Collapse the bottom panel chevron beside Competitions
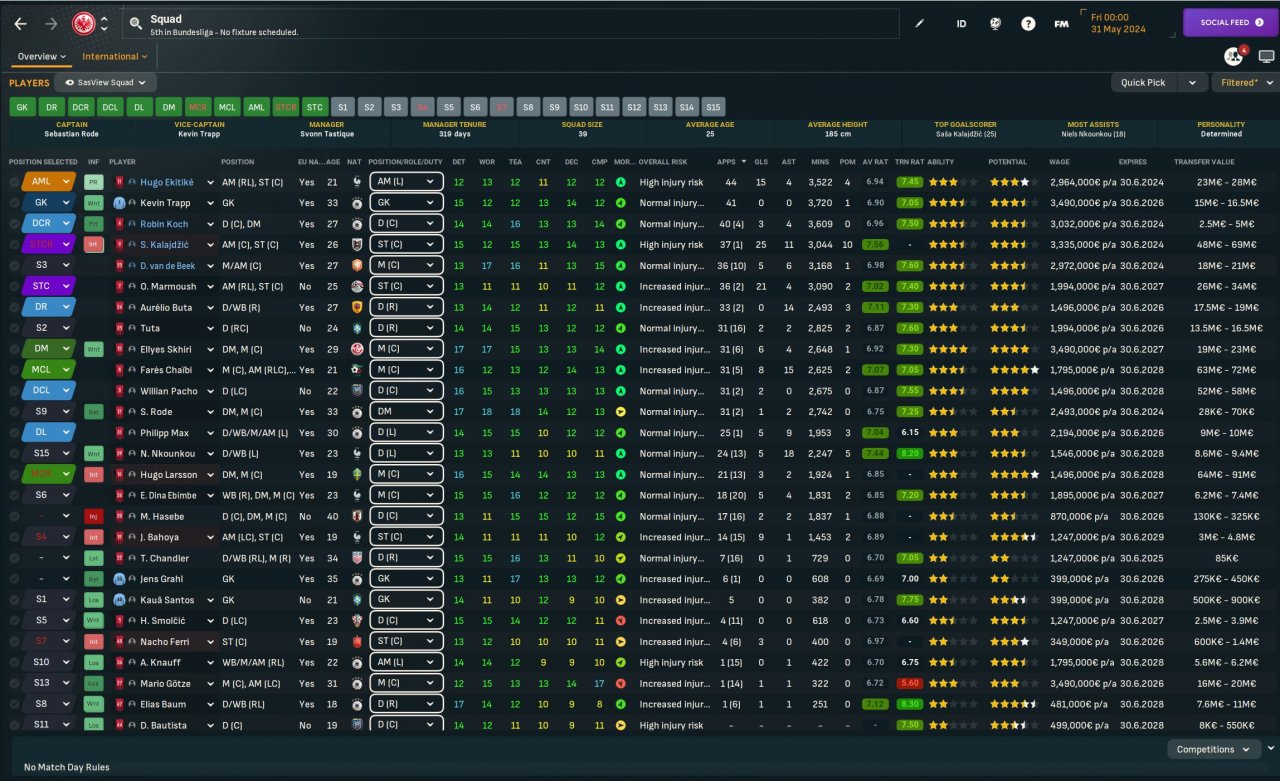This screenshot has height=781, width=1280. point(1271,748)
